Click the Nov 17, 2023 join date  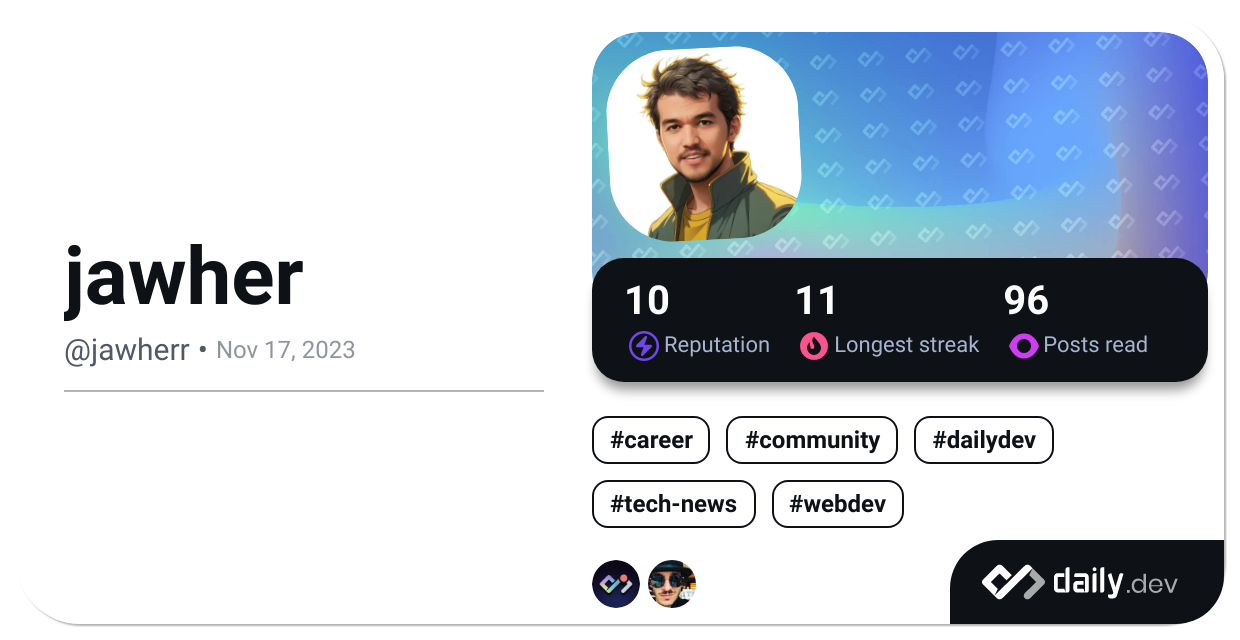(x=285, y=350)
